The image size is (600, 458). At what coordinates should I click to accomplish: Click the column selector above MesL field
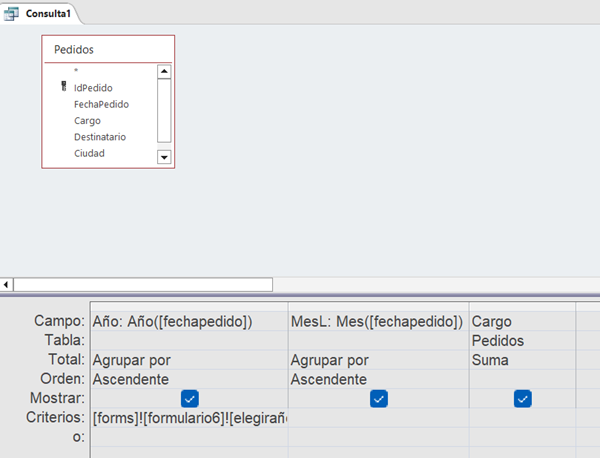pyautogui.click(x=378, y=306)
